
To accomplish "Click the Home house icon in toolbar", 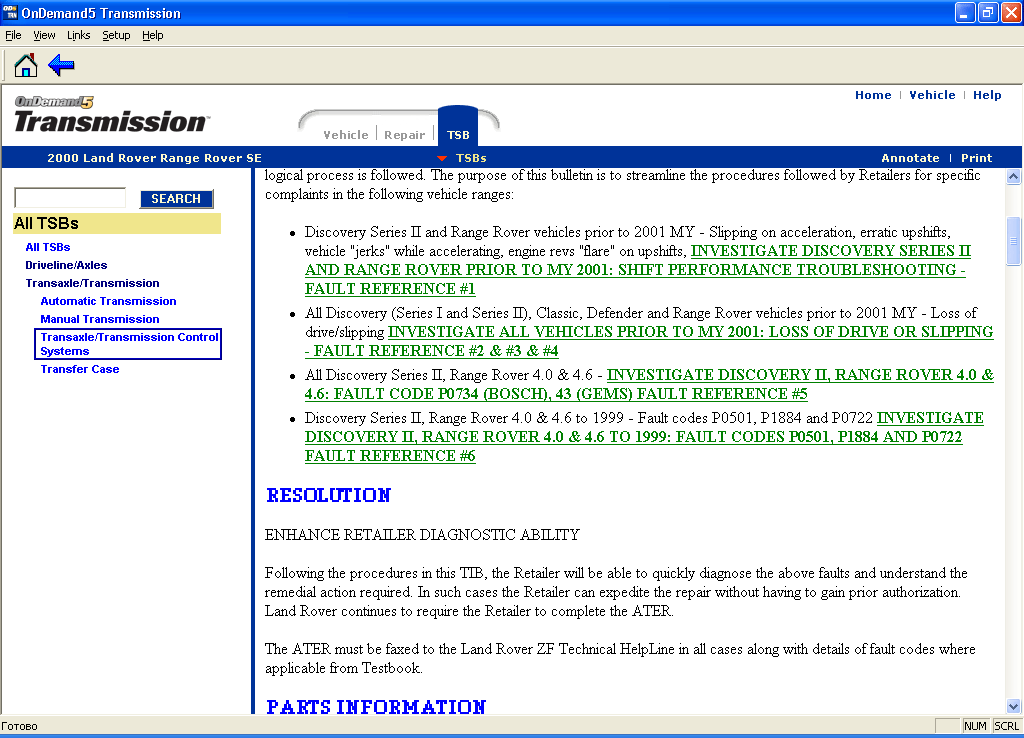I will click(26, 65).
